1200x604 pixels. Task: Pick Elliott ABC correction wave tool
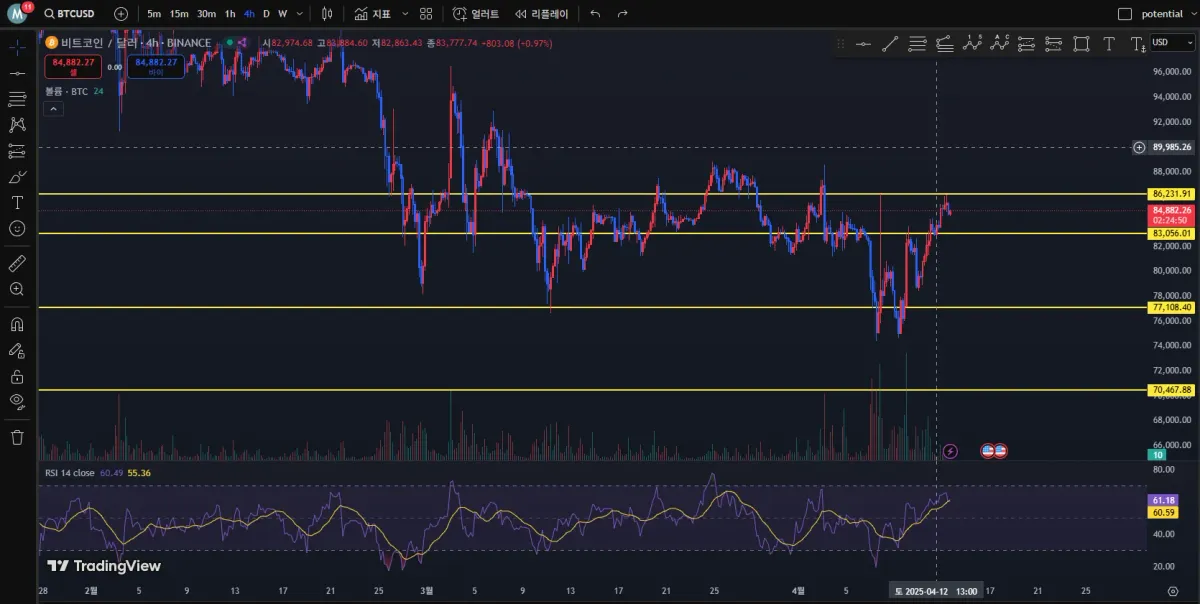[999, 43]
